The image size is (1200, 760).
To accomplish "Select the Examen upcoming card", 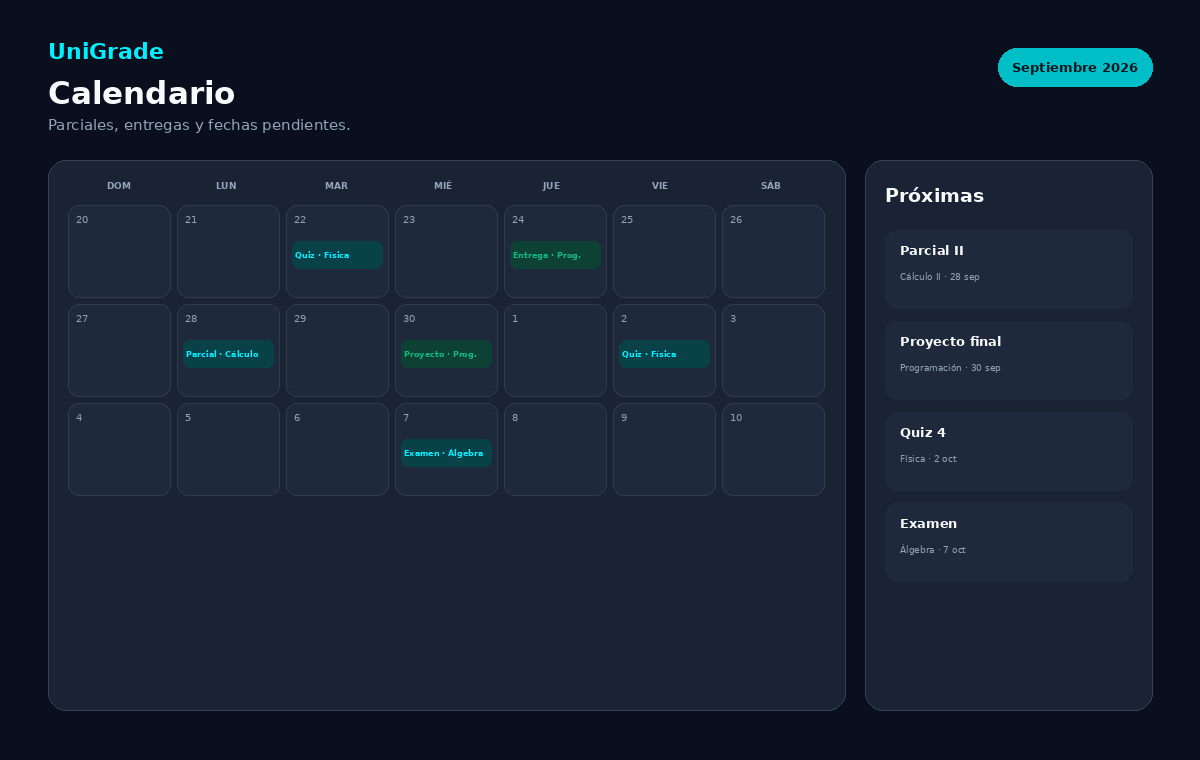I will (x=1009, y=542).
